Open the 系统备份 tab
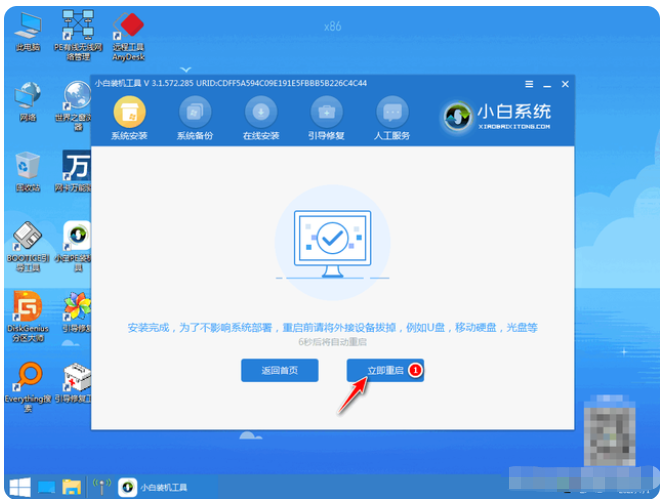 pyautogui.click(x=196, y=111)
